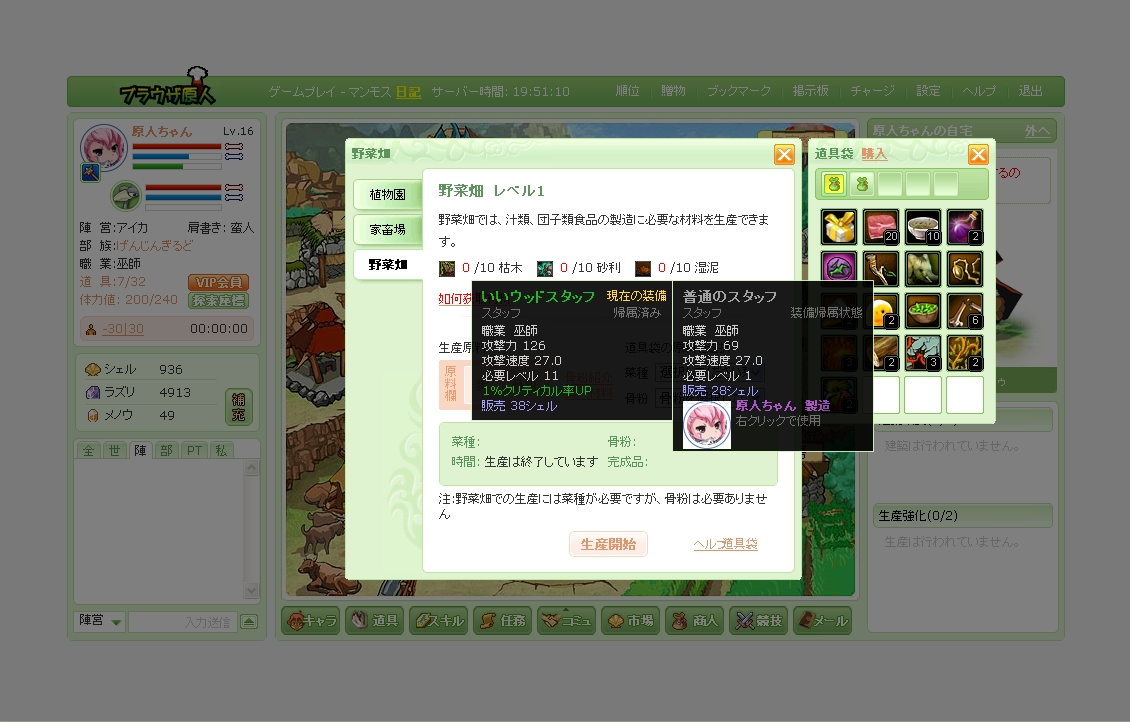Open the 贈物 gifts menu
The width and height of the screenshot is (1130, 722).
pyautogui.click(x=673, y=91)
